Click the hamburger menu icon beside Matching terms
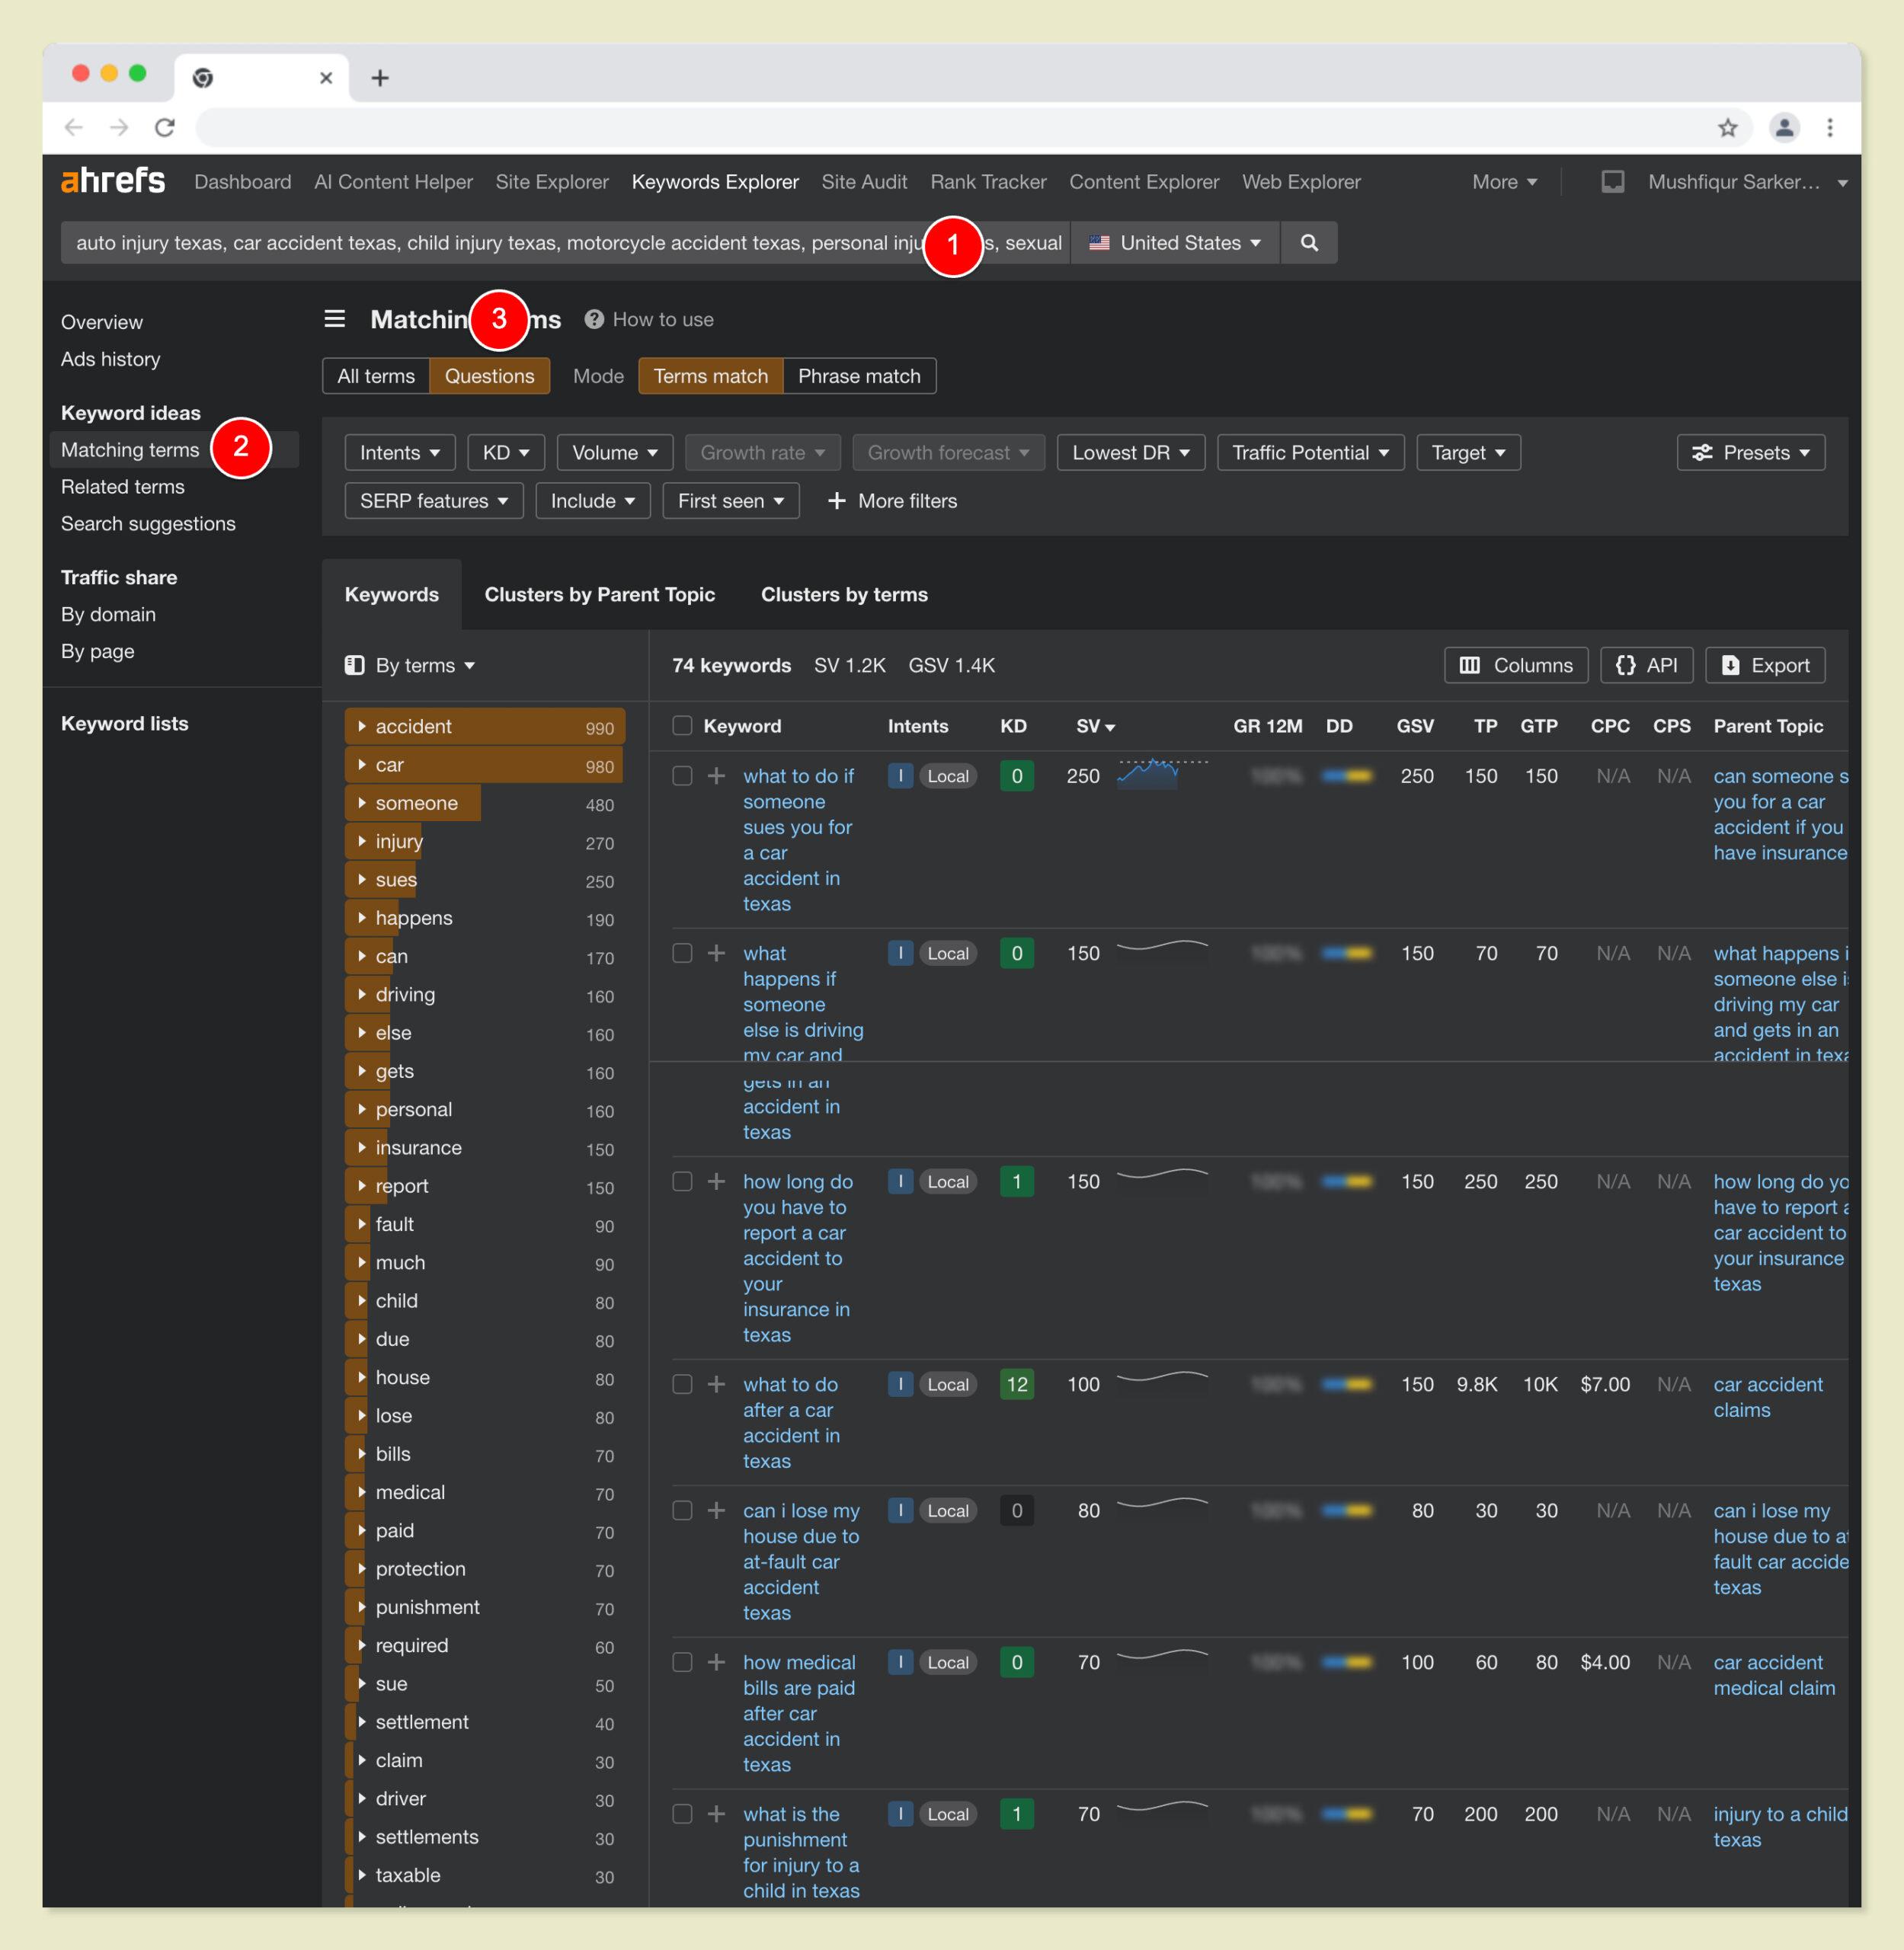The image size is (1904, 1950). (335, 319)
